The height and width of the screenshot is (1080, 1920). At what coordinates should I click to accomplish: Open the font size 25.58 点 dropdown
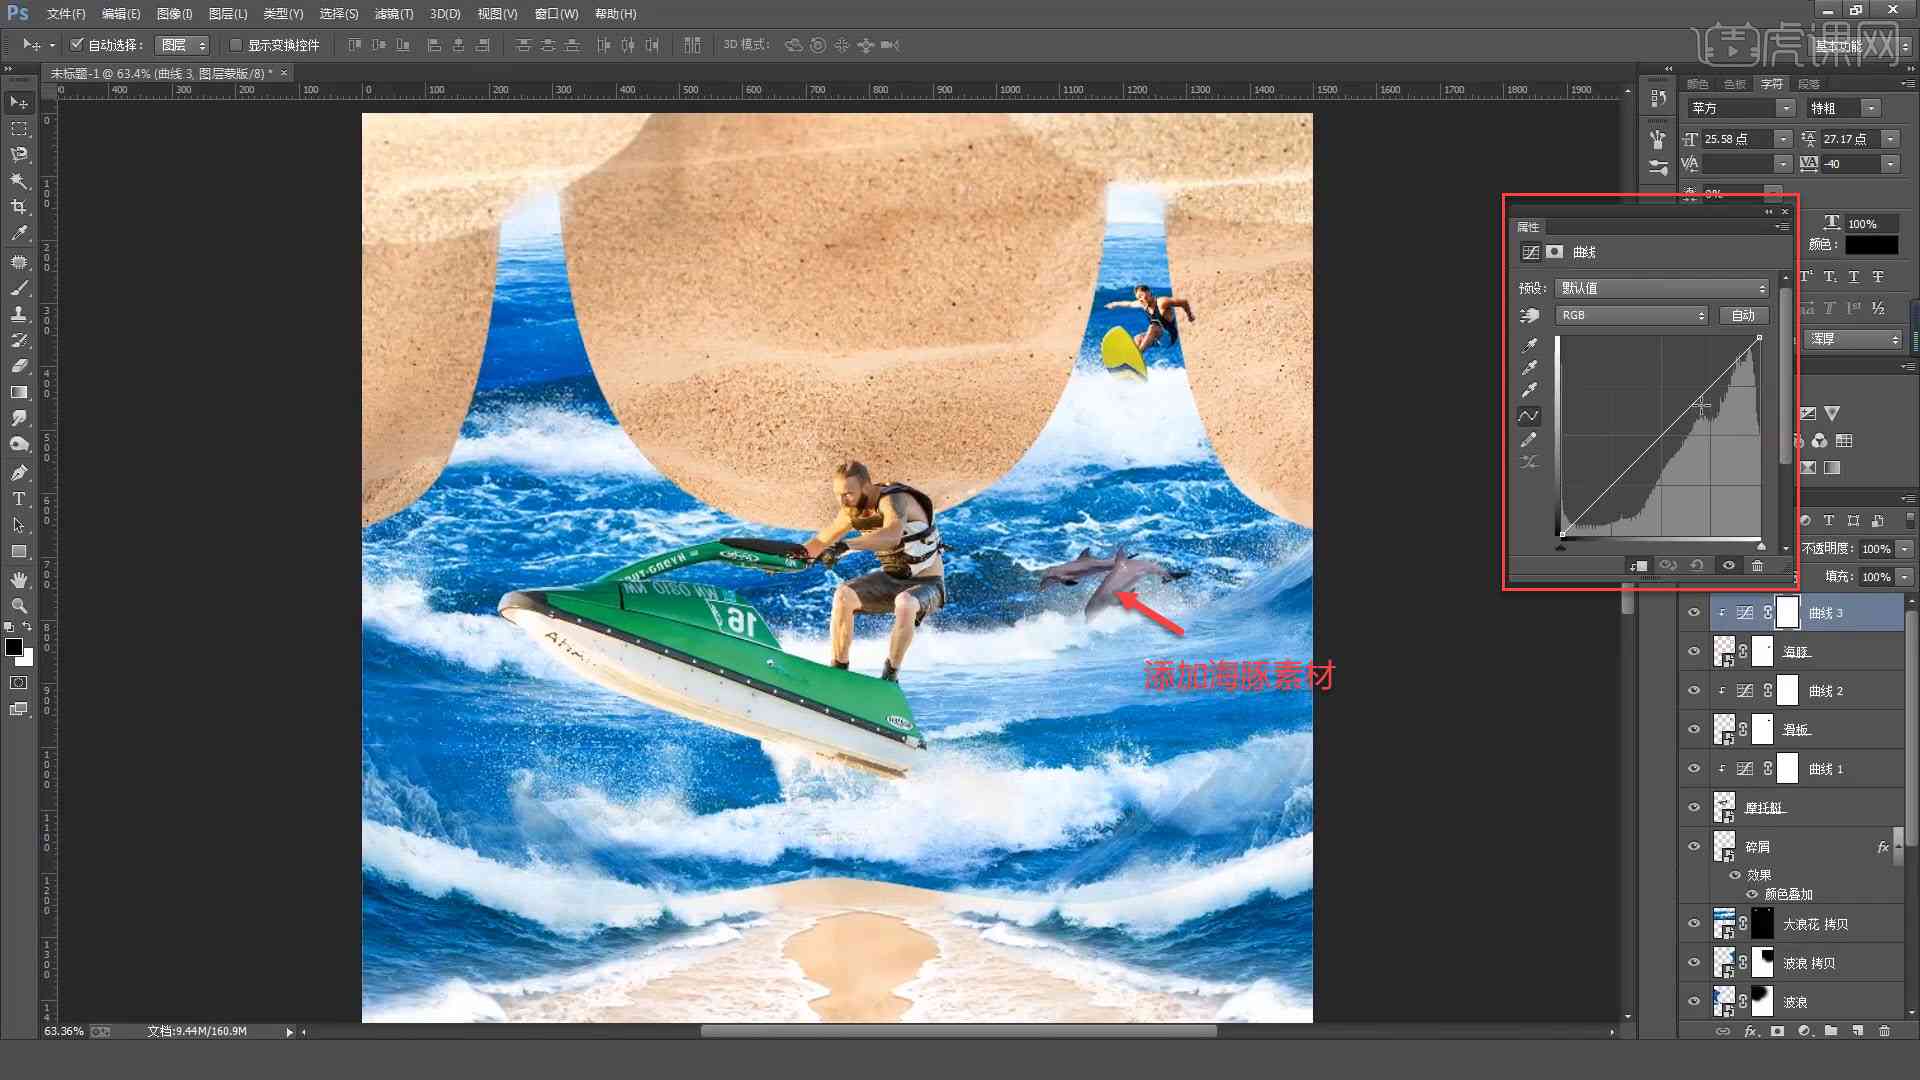tap(1783, 139)
